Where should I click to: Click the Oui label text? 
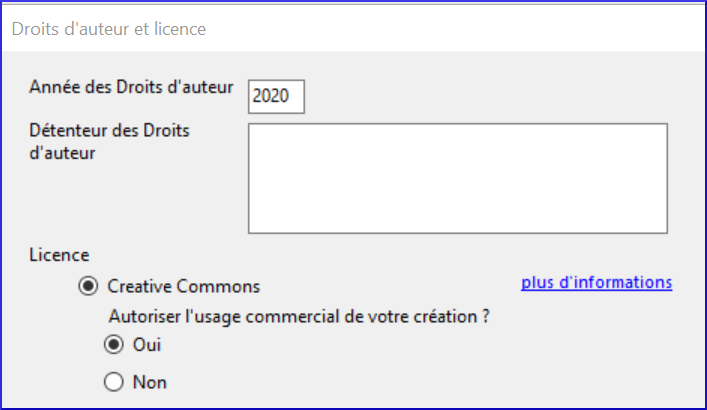point(147,345)
